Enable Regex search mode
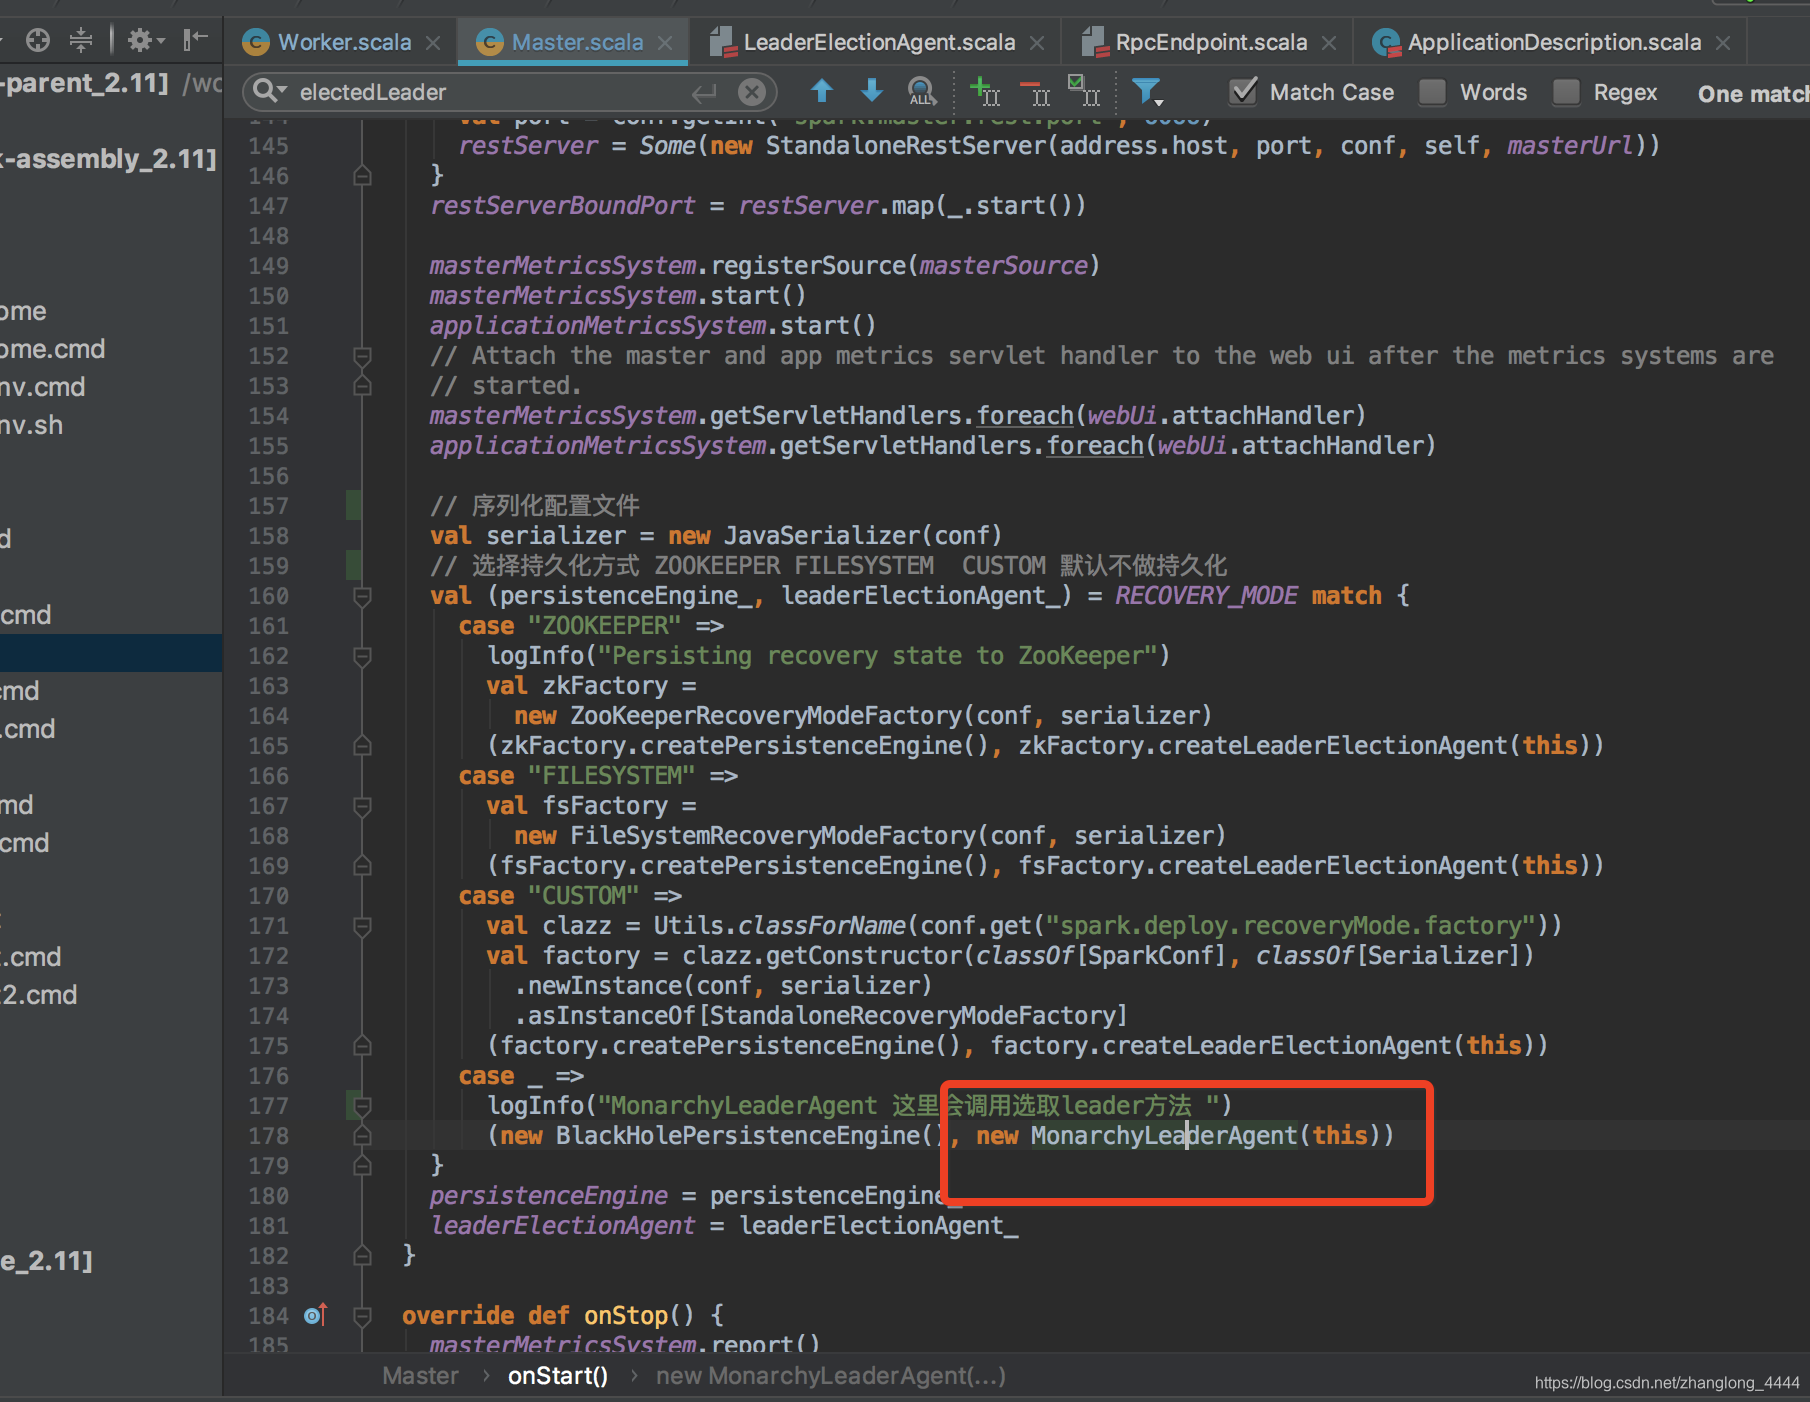The width and height of the screenshot is (1810, 1402). coord(1566,91)
